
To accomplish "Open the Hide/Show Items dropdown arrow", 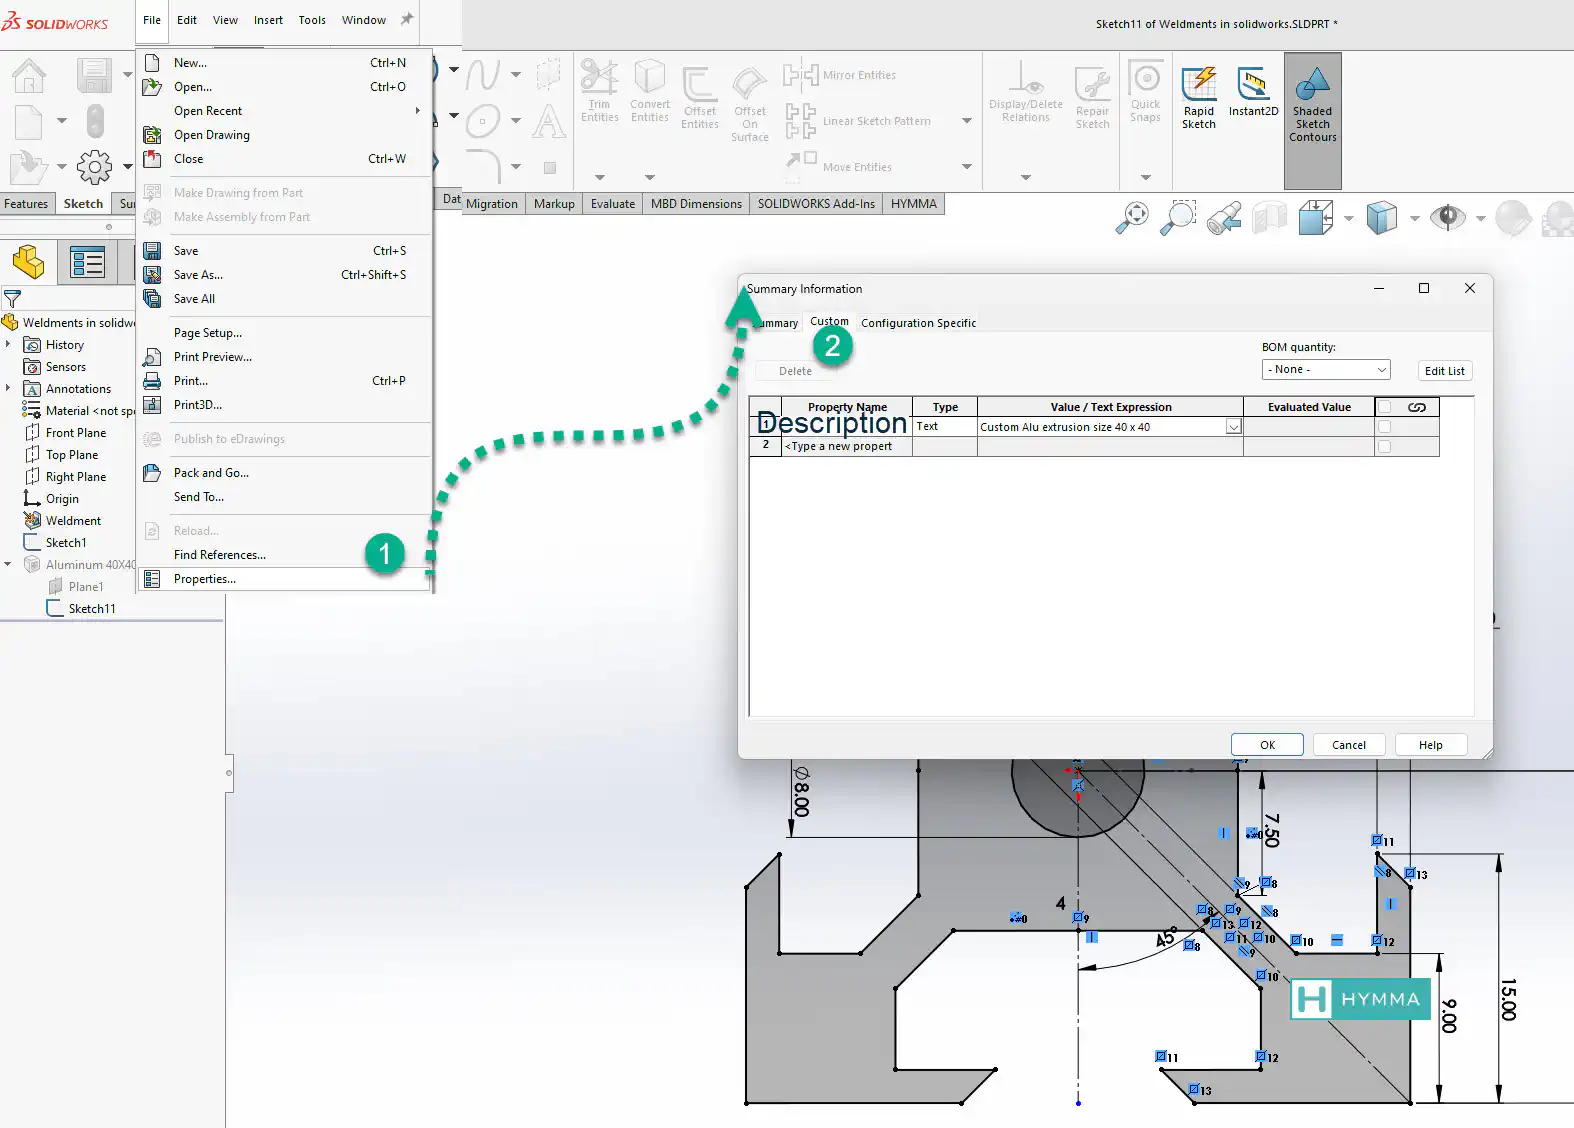I will click(x=1480, y=218).
